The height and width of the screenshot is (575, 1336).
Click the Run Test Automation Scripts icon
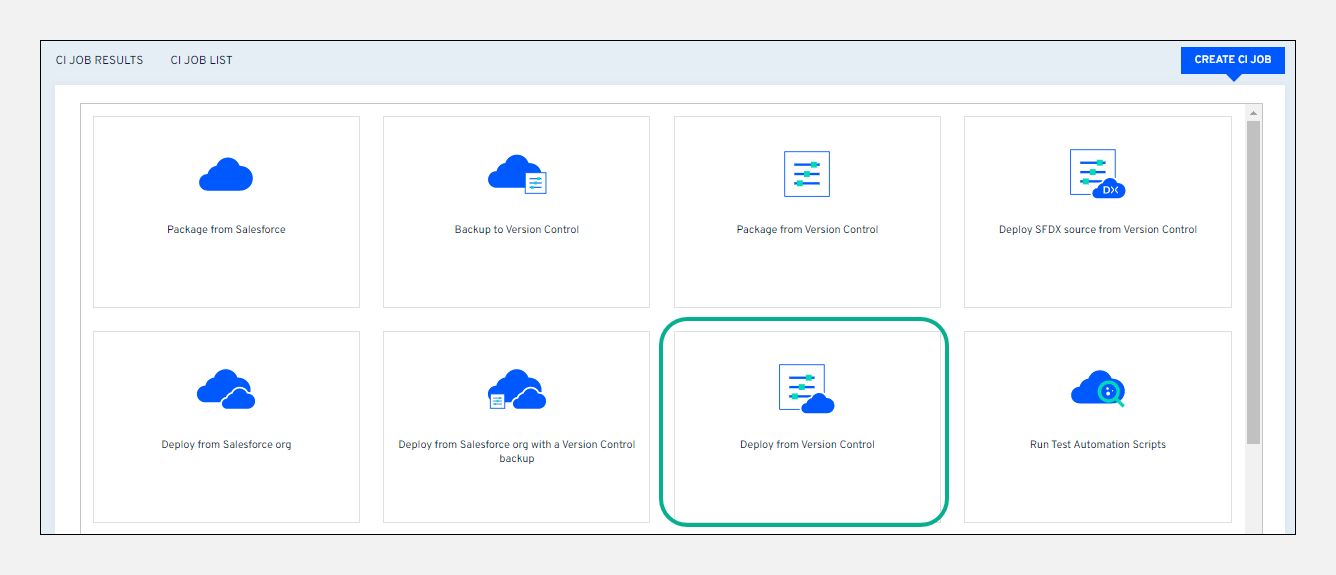[1097, 389]
